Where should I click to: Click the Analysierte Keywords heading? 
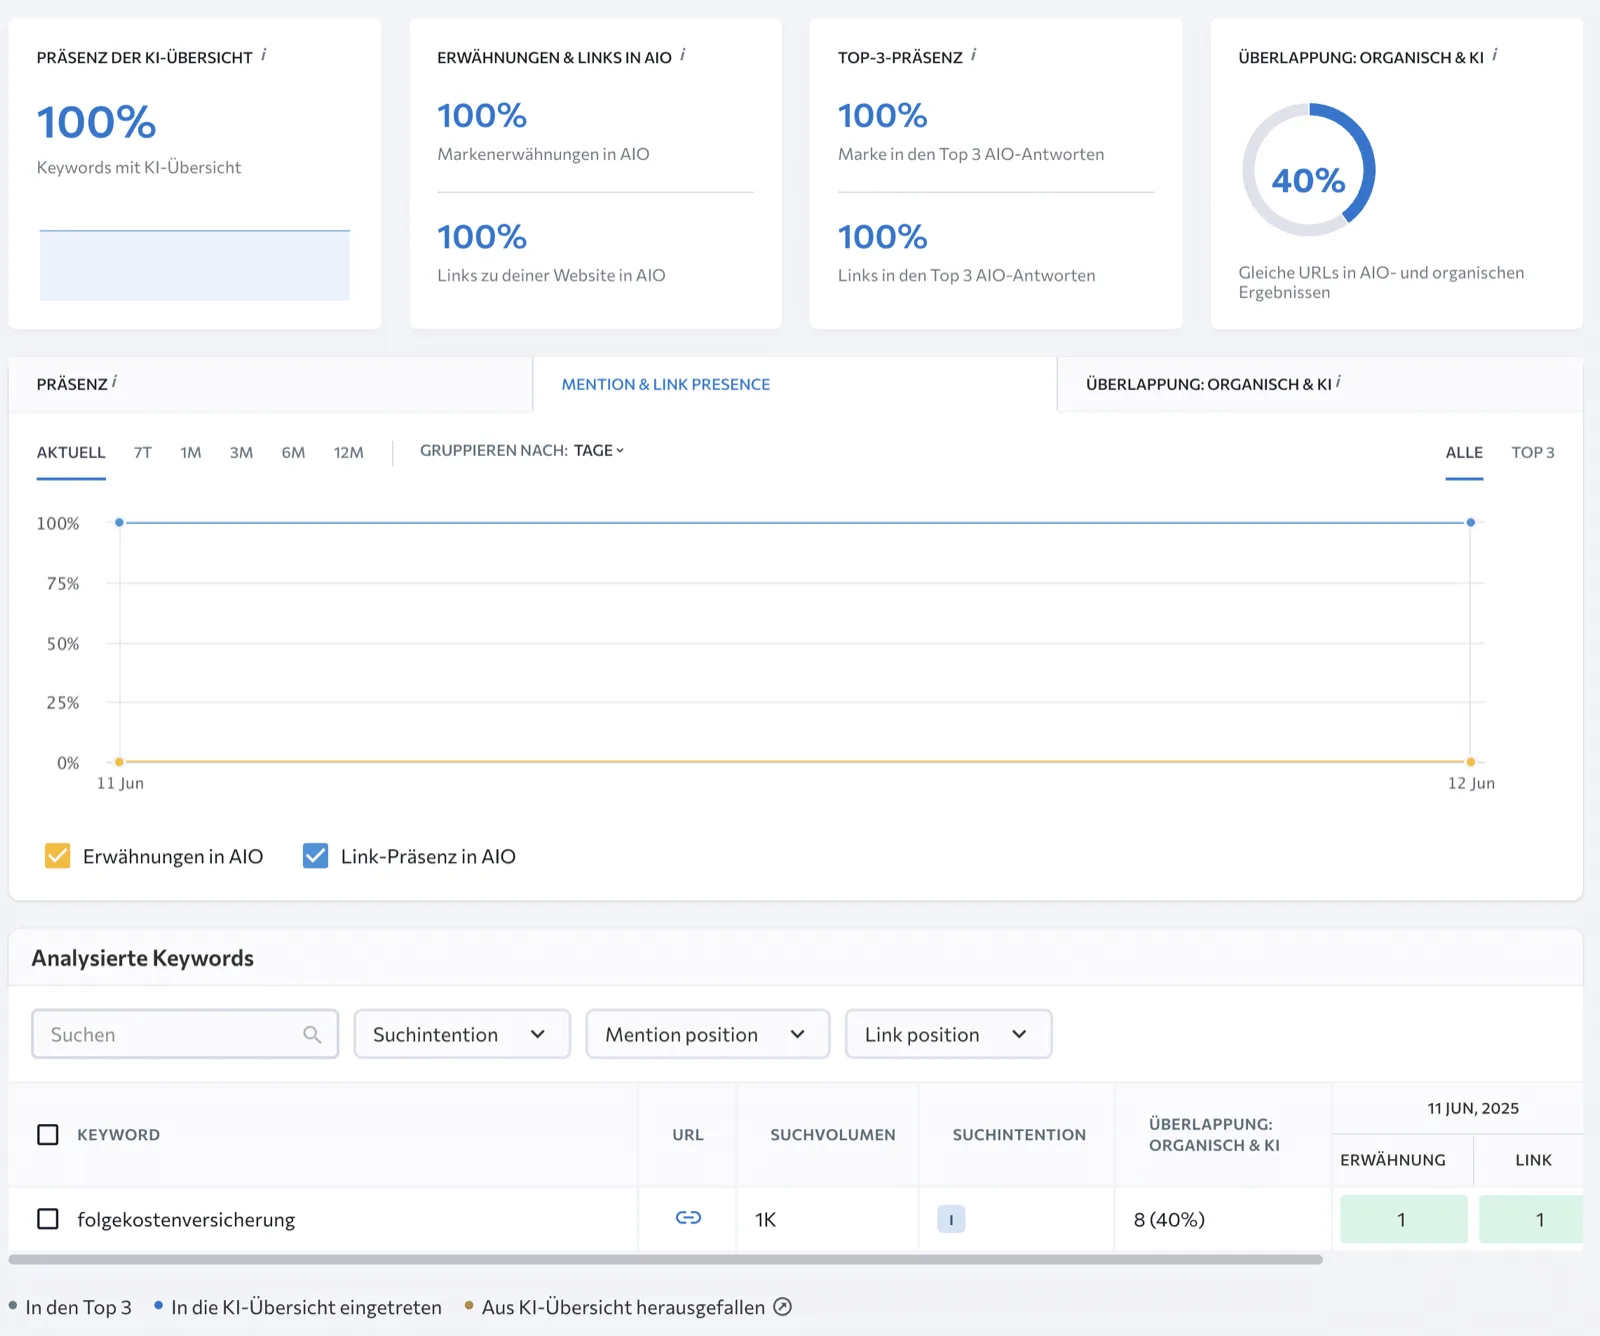pyautogui.click(x=143, y=958)
